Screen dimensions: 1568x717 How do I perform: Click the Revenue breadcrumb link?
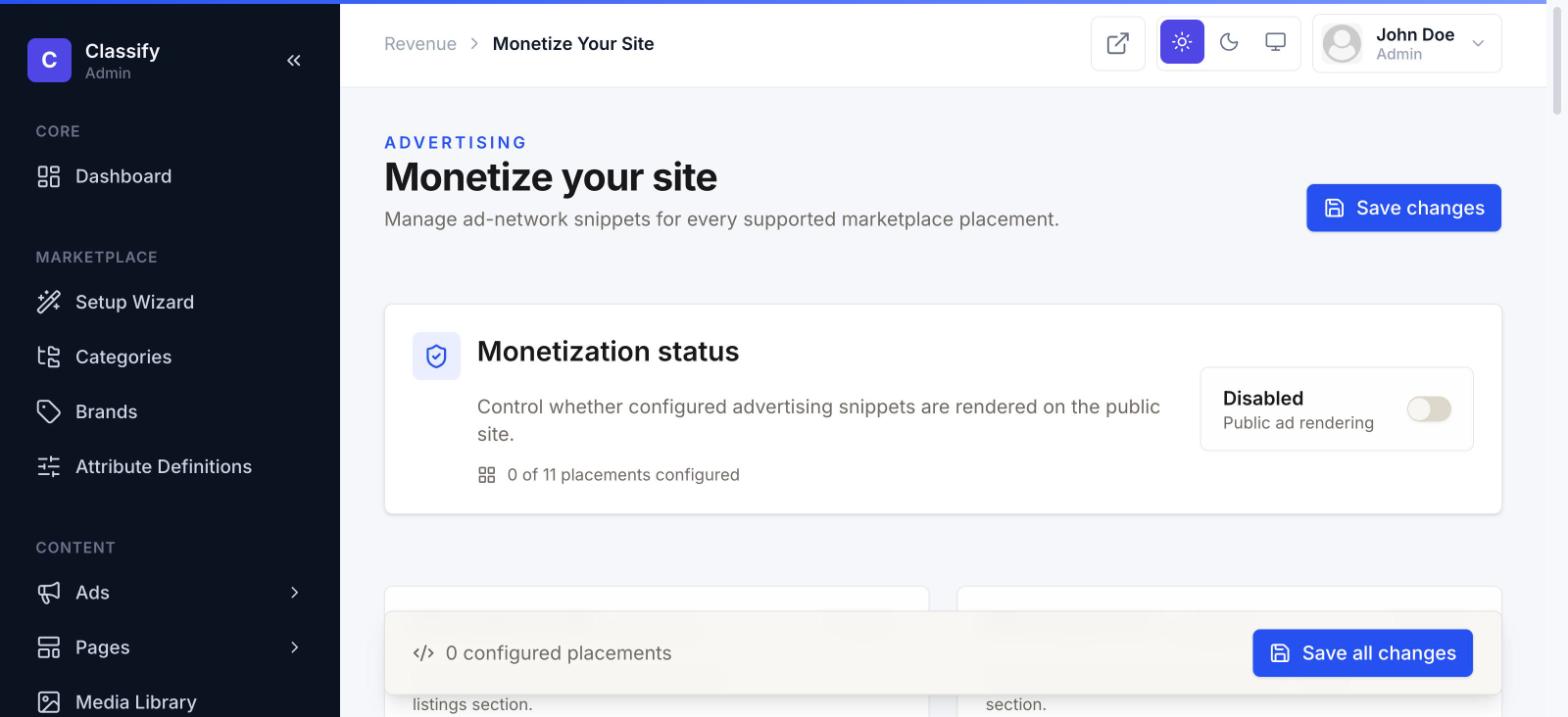point(420,44)
